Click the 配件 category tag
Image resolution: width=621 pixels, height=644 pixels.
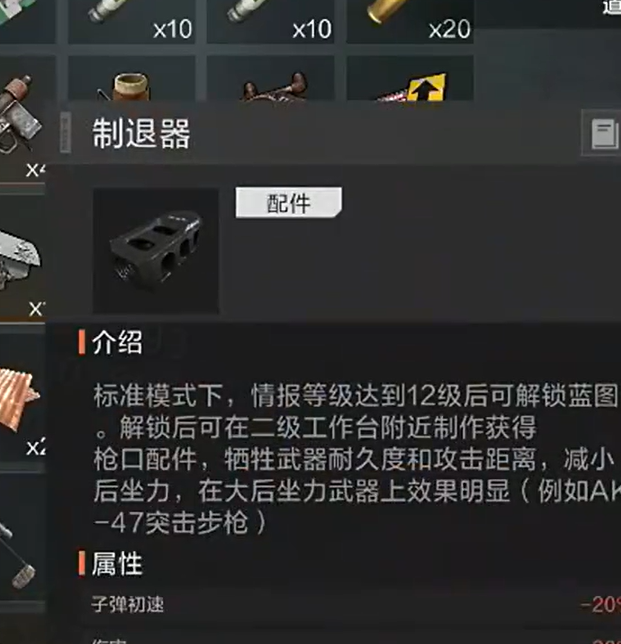coord(288,203)
